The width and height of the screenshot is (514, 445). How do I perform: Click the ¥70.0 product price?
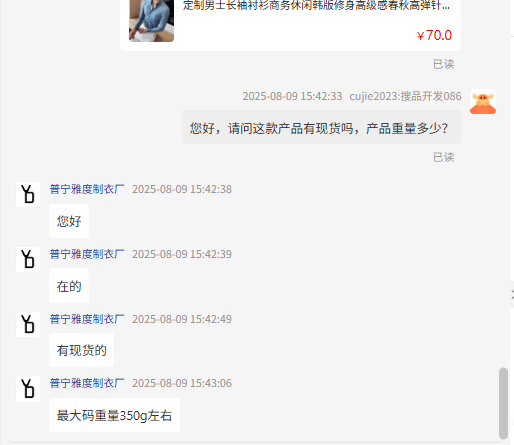(434, 35)
